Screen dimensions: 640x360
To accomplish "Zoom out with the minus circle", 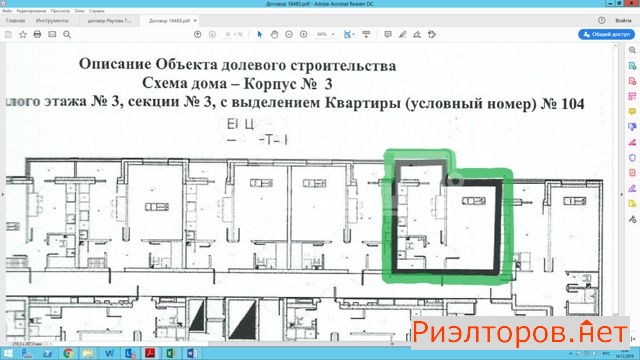I will click(289, 35).
